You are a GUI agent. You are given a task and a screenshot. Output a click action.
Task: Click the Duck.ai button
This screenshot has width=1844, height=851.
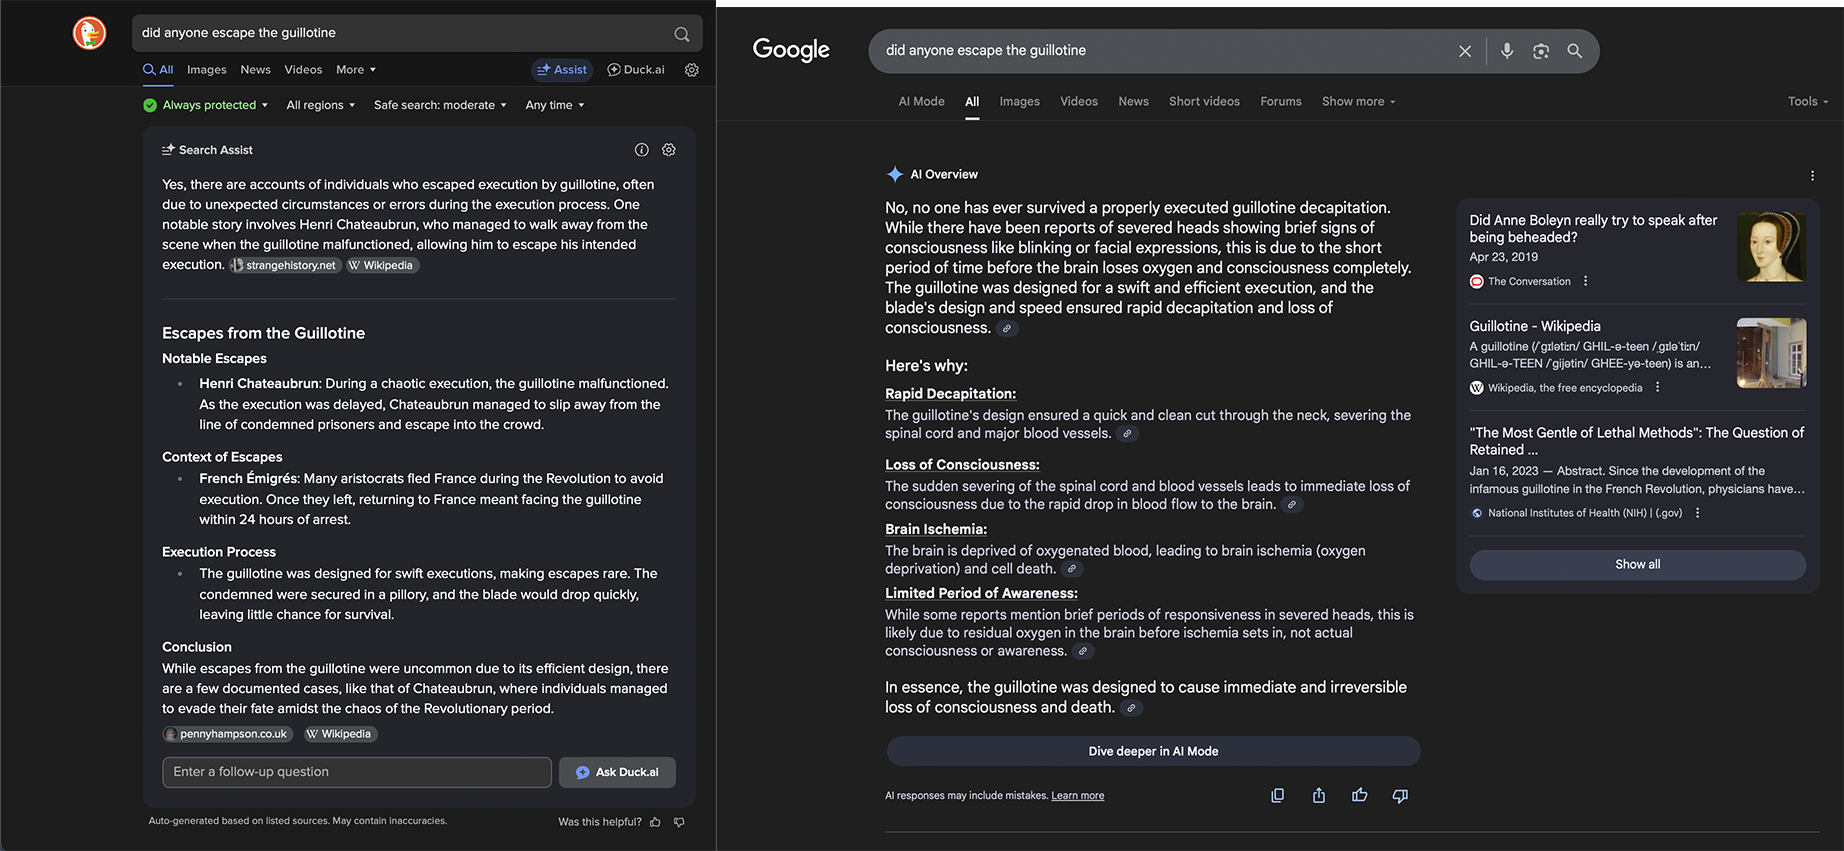(x=636, y=70)
